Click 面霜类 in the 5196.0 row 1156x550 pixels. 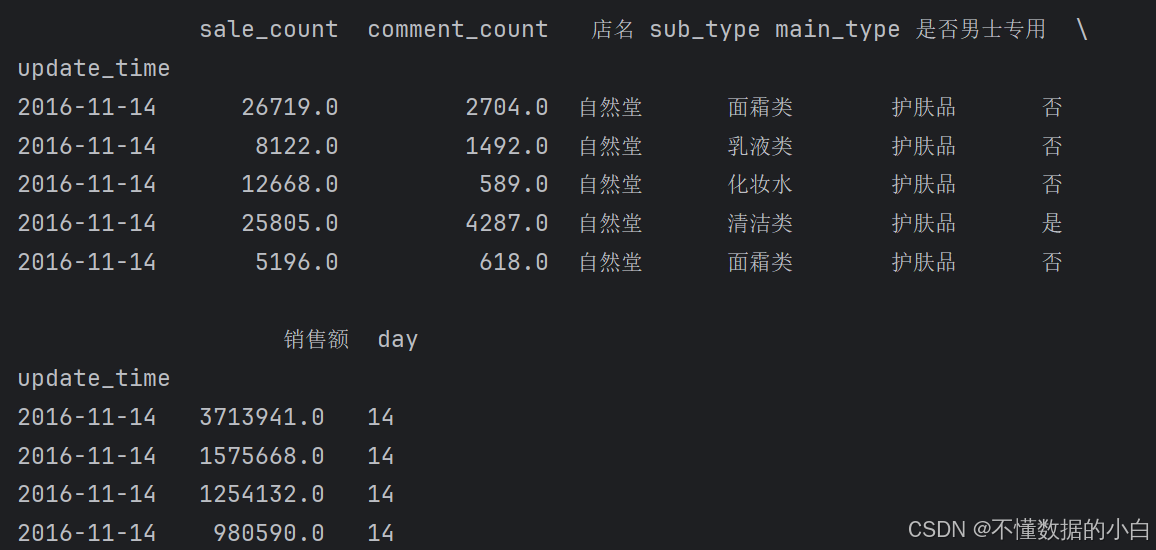coord(760,262)
